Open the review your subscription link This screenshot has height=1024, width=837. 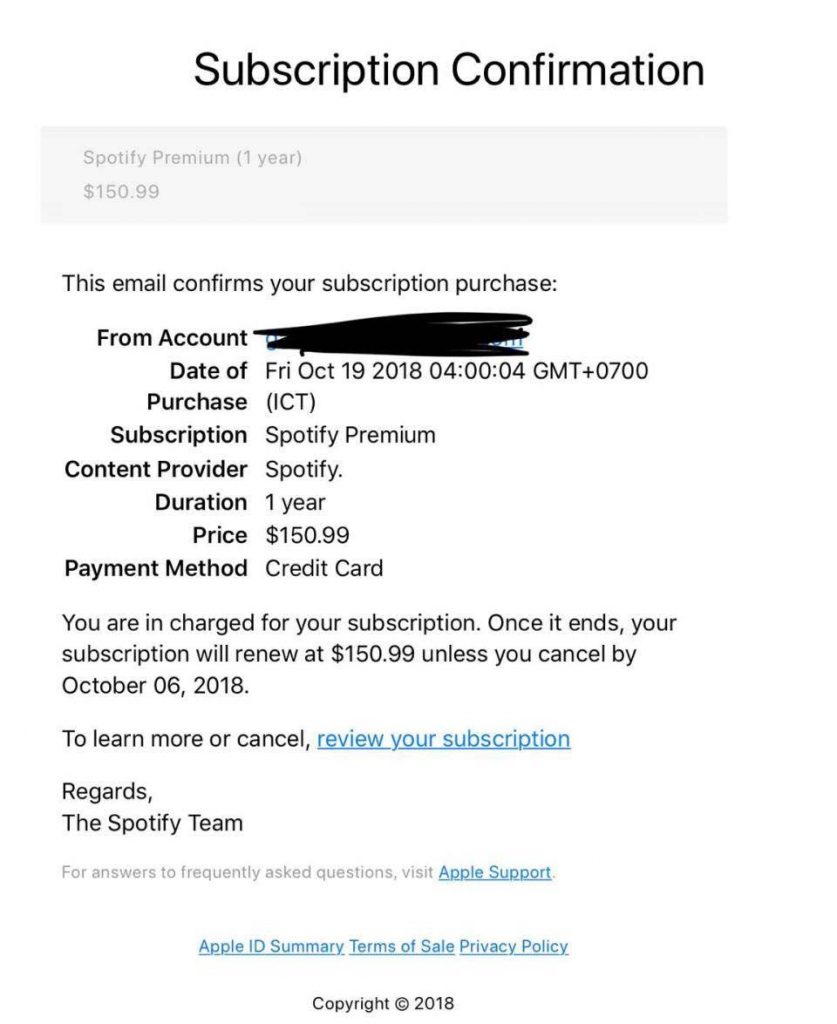point(443,739)
